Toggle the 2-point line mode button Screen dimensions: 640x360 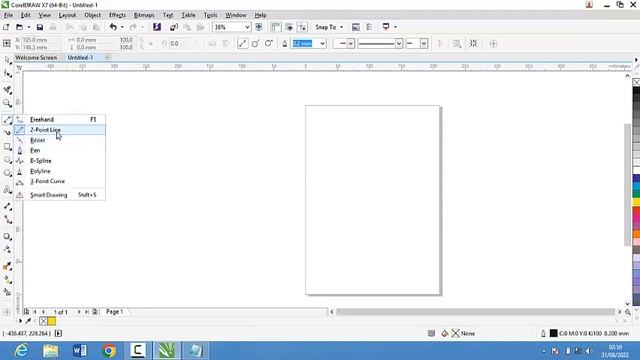(x=242, y=43)
